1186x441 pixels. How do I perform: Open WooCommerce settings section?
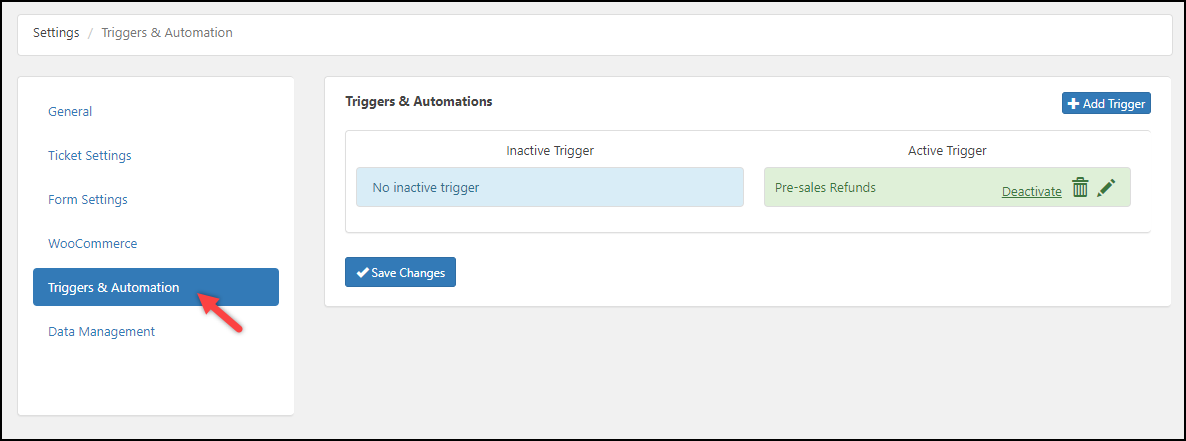click(93, 244)
